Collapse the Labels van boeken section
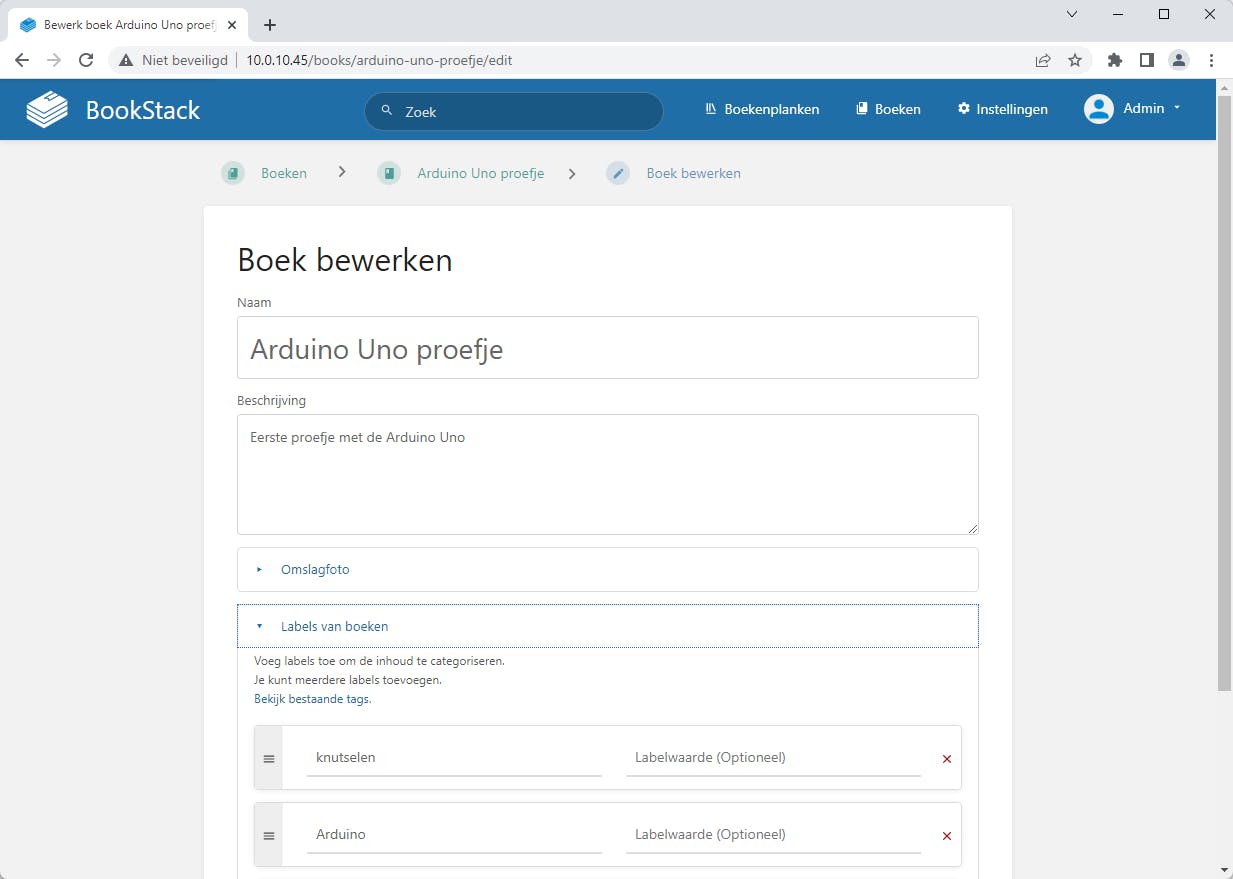Viewport: 1233px width, 879px height. coord(335,626)
